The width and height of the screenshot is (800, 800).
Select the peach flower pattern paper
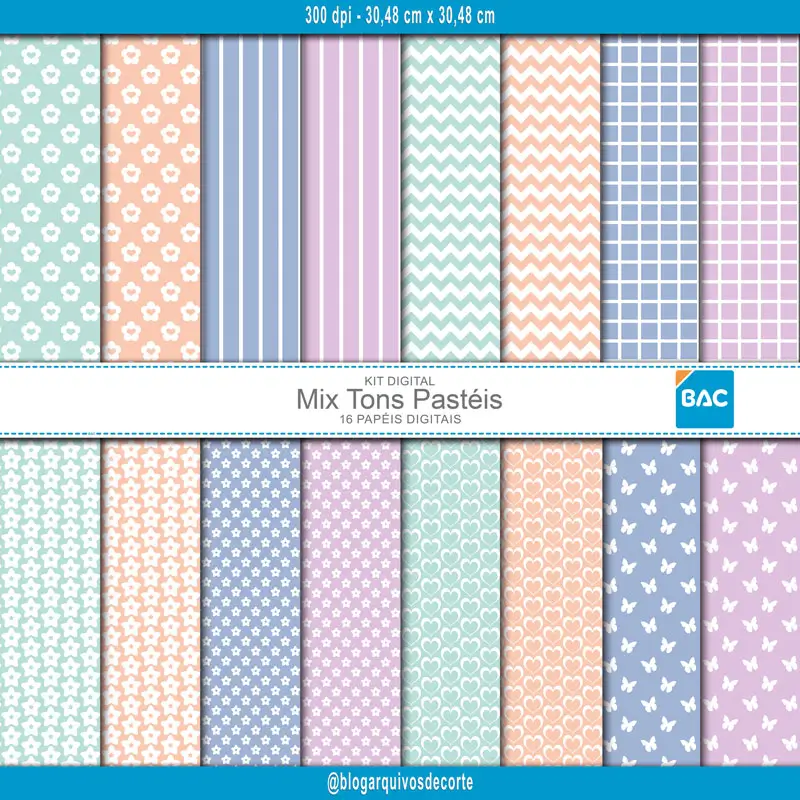(151, 198)
